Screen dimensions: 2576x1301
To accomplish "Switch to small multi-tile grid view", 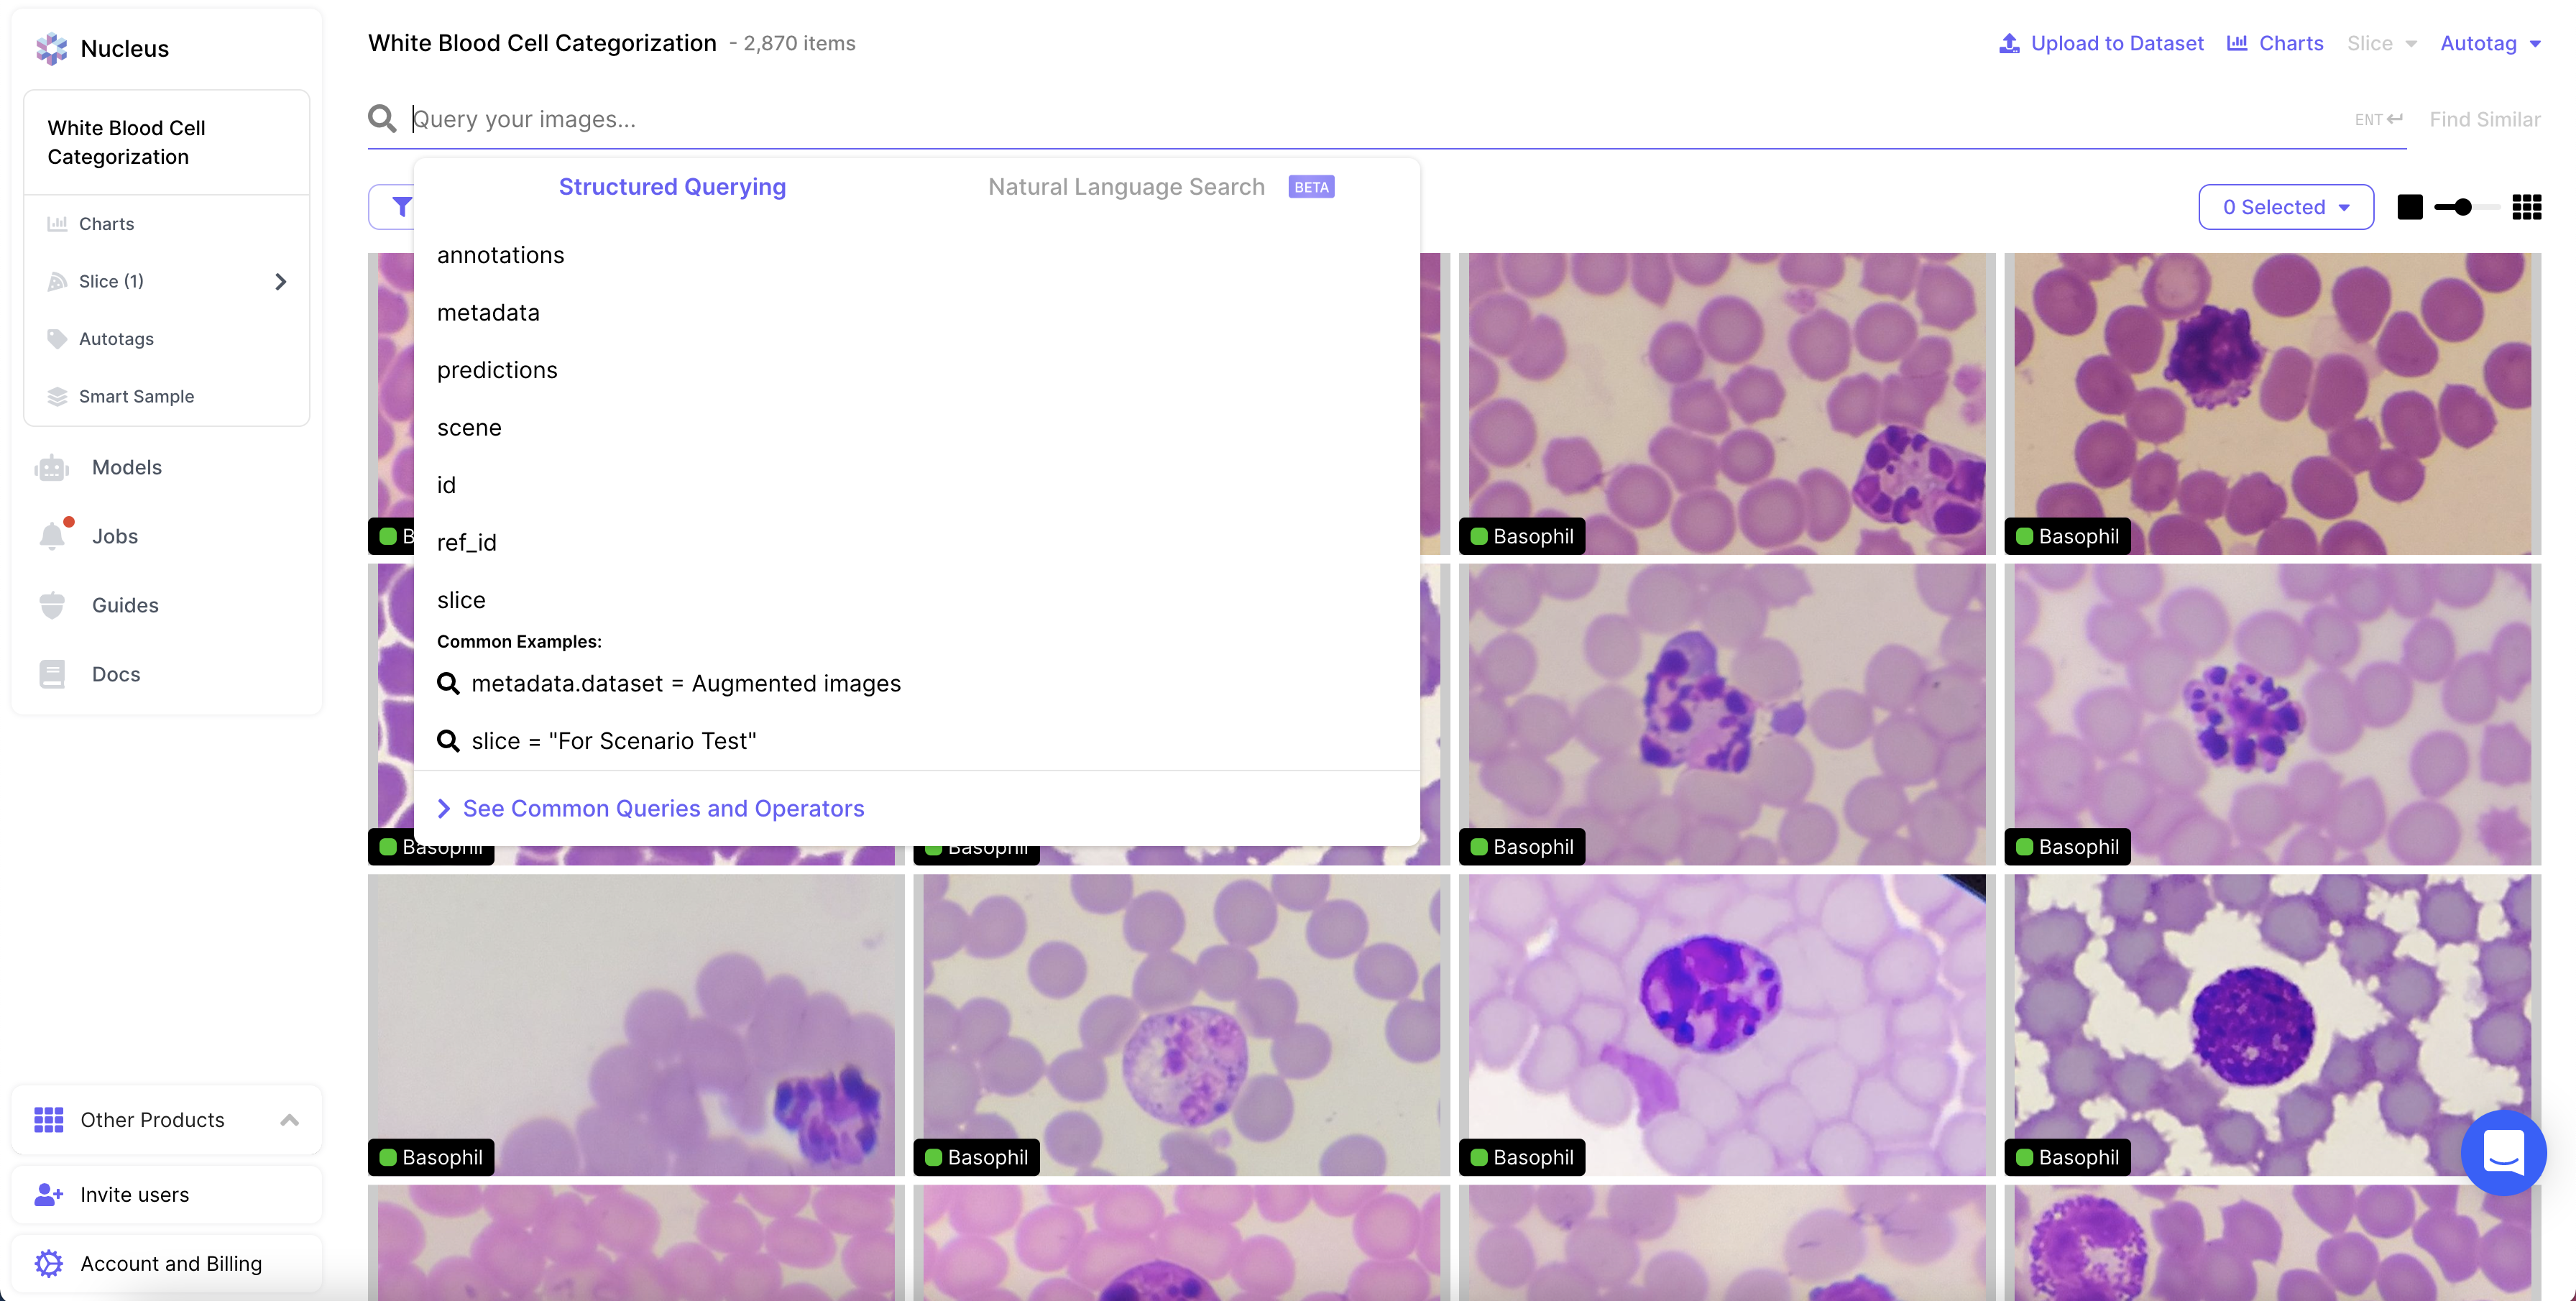I will point(2526,207).
